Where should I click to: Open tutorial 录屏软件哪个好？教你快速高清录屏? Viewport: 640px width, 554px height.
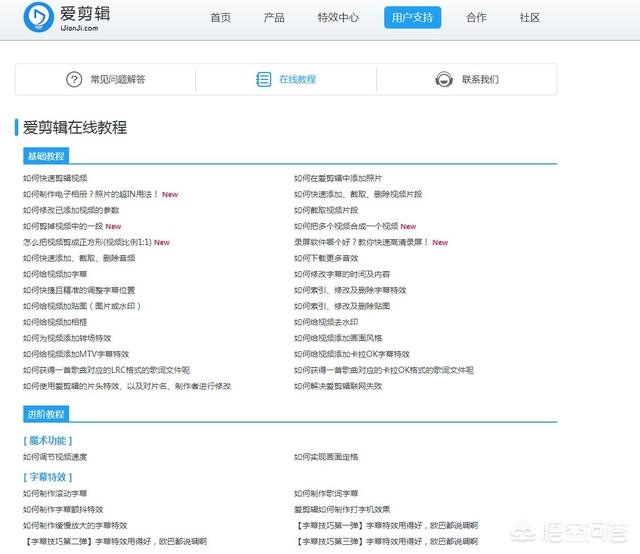point(361,242)
